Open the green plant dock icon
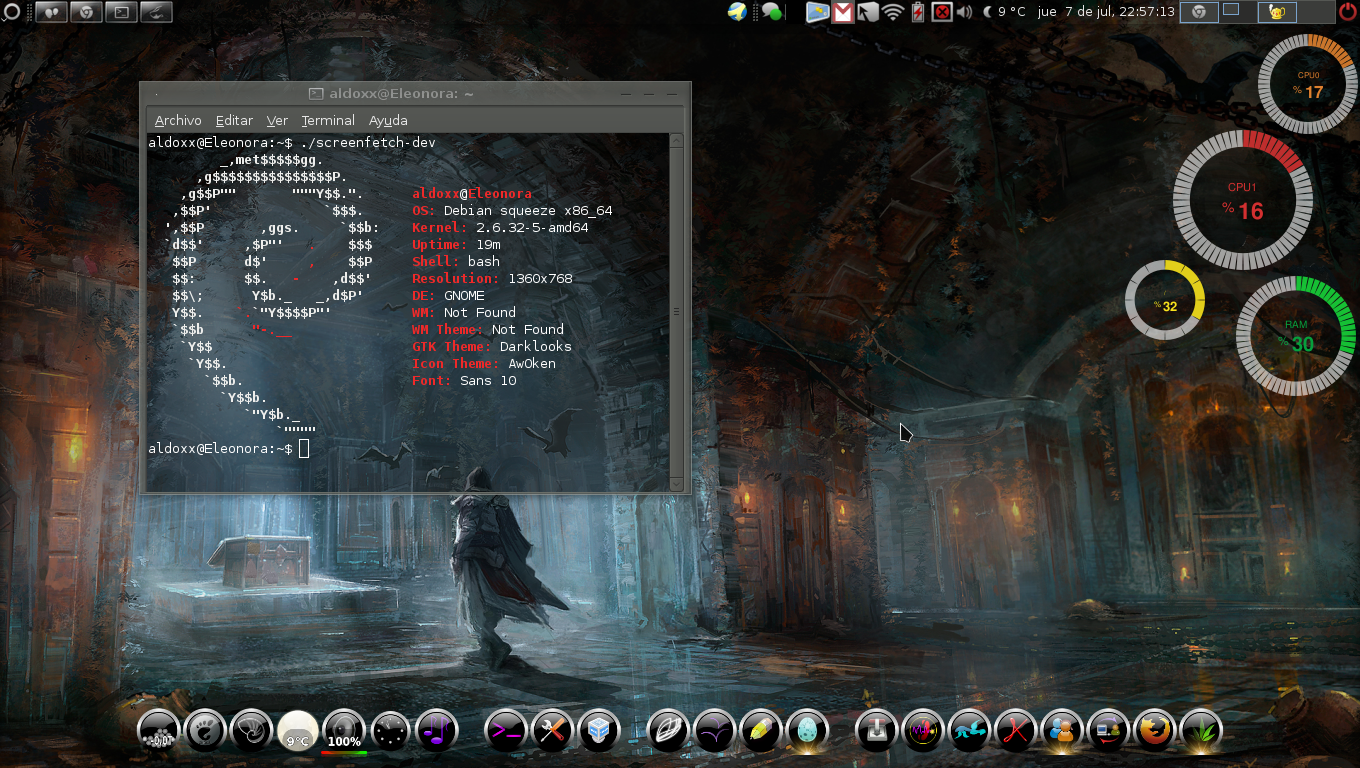1360x768 pixels. pos(1200,731)
